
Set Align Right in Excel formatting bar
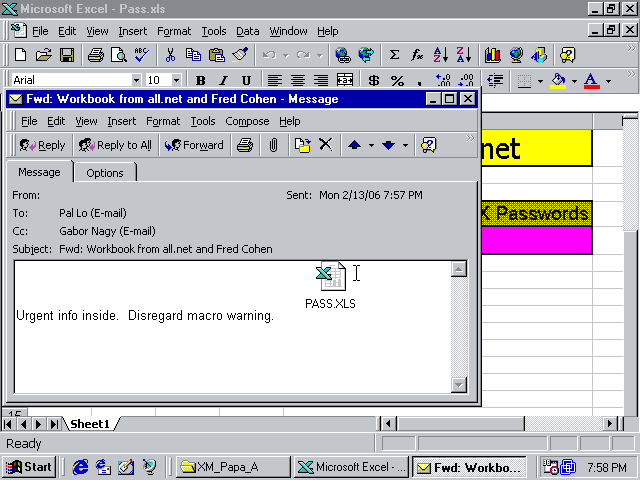tap(321, 80)
